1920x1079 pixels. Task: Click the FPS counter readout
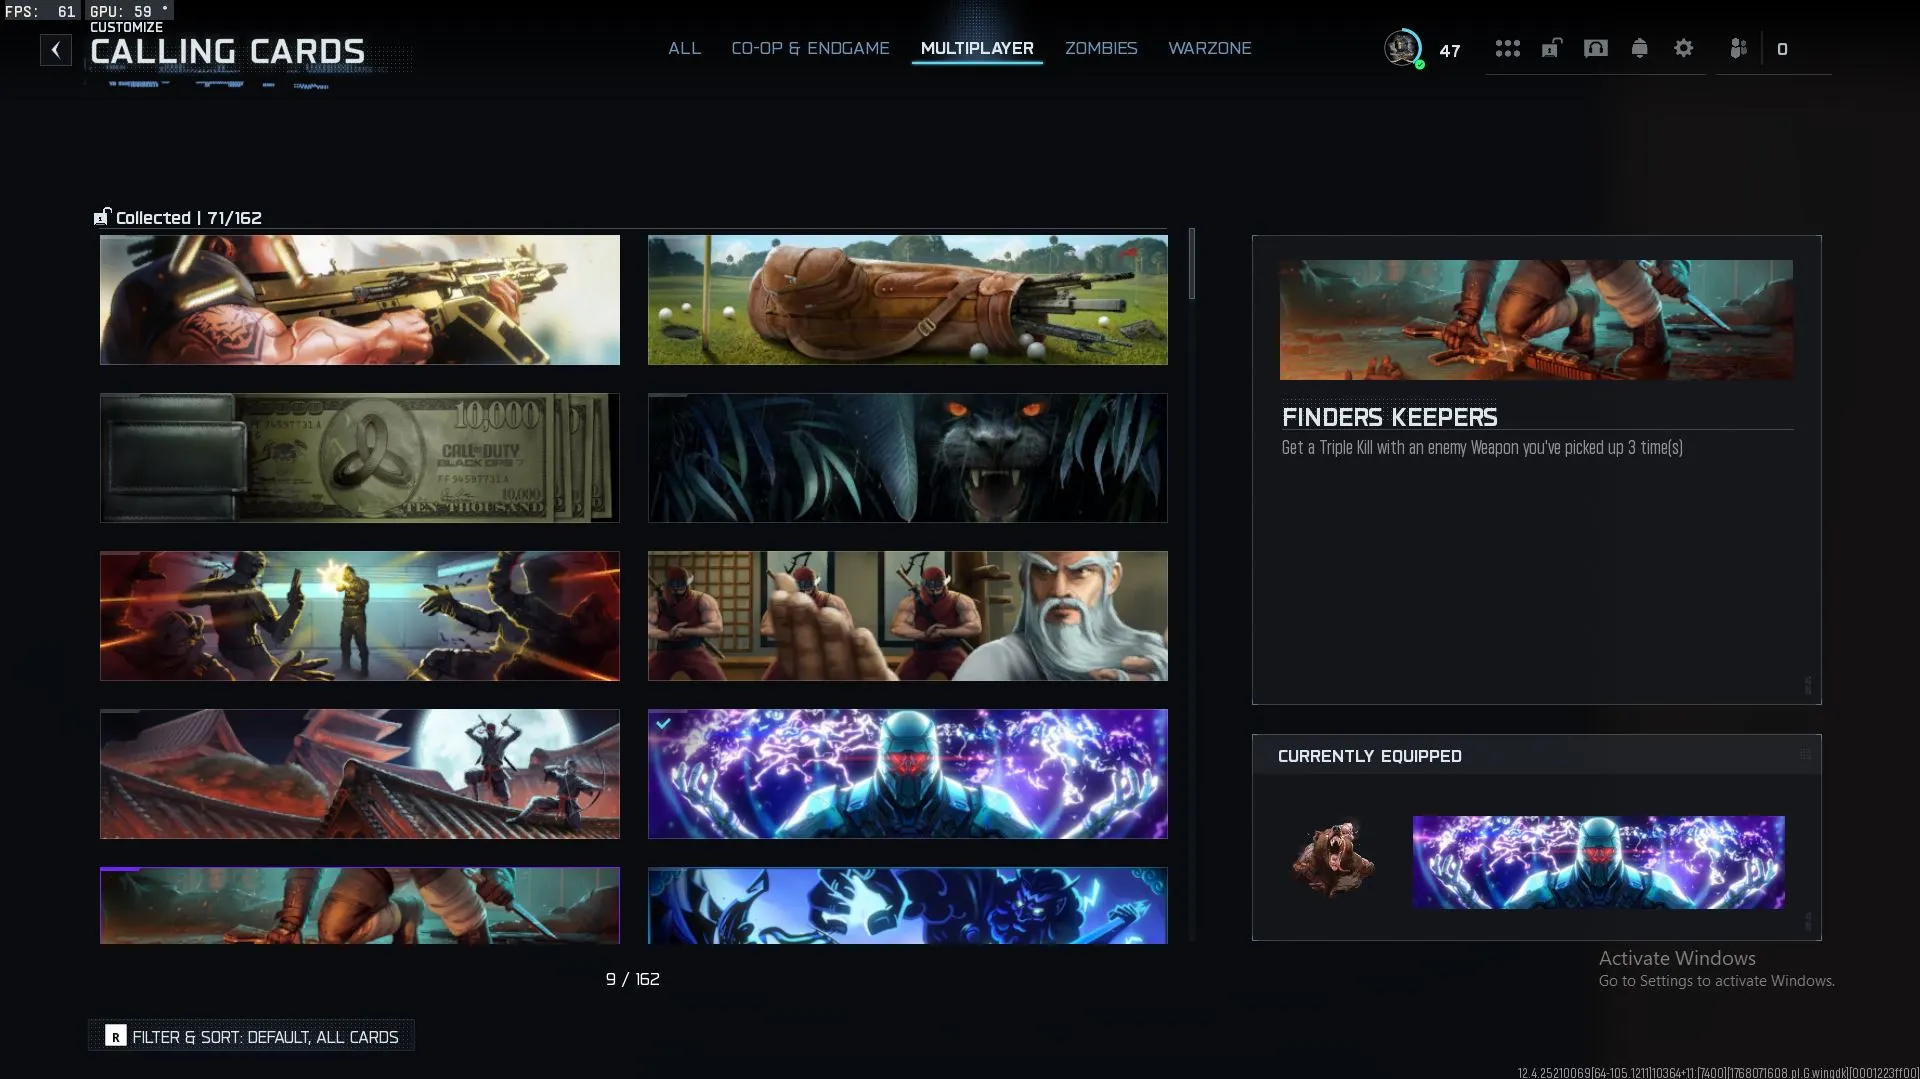(x=40, y=11)
